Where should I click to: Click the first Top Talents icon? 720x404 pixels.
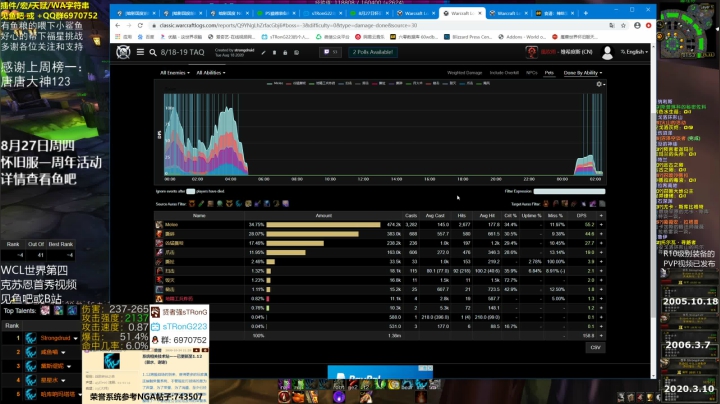(45, 311)
